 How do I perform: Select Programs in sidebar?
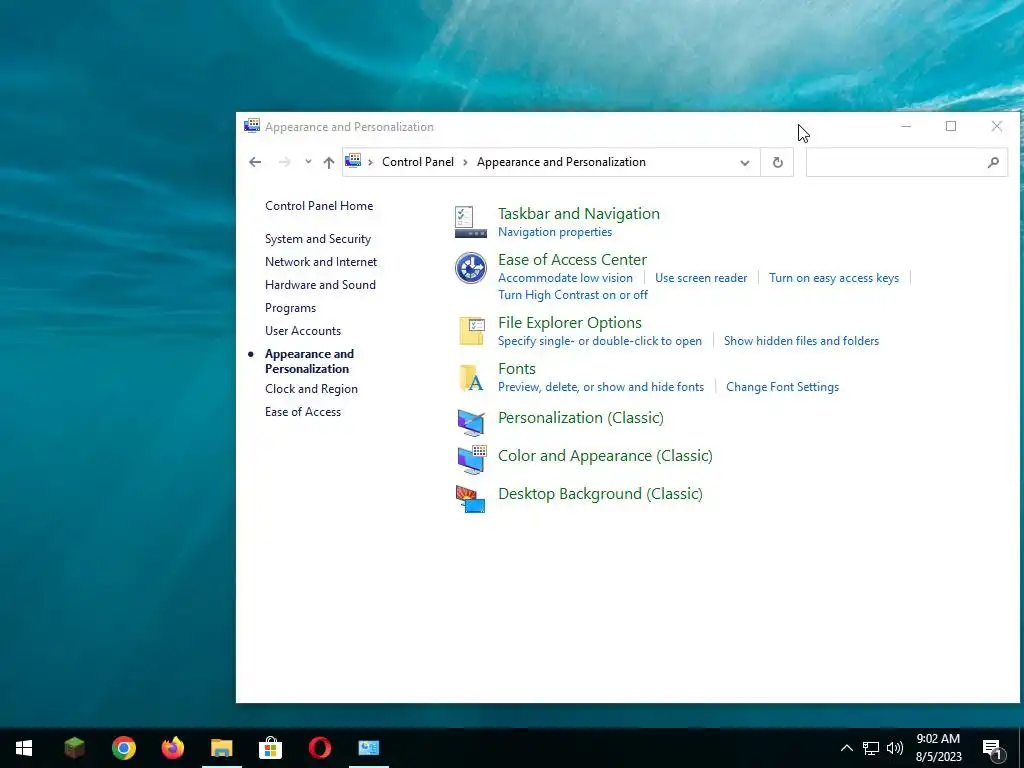click(291, 308)
